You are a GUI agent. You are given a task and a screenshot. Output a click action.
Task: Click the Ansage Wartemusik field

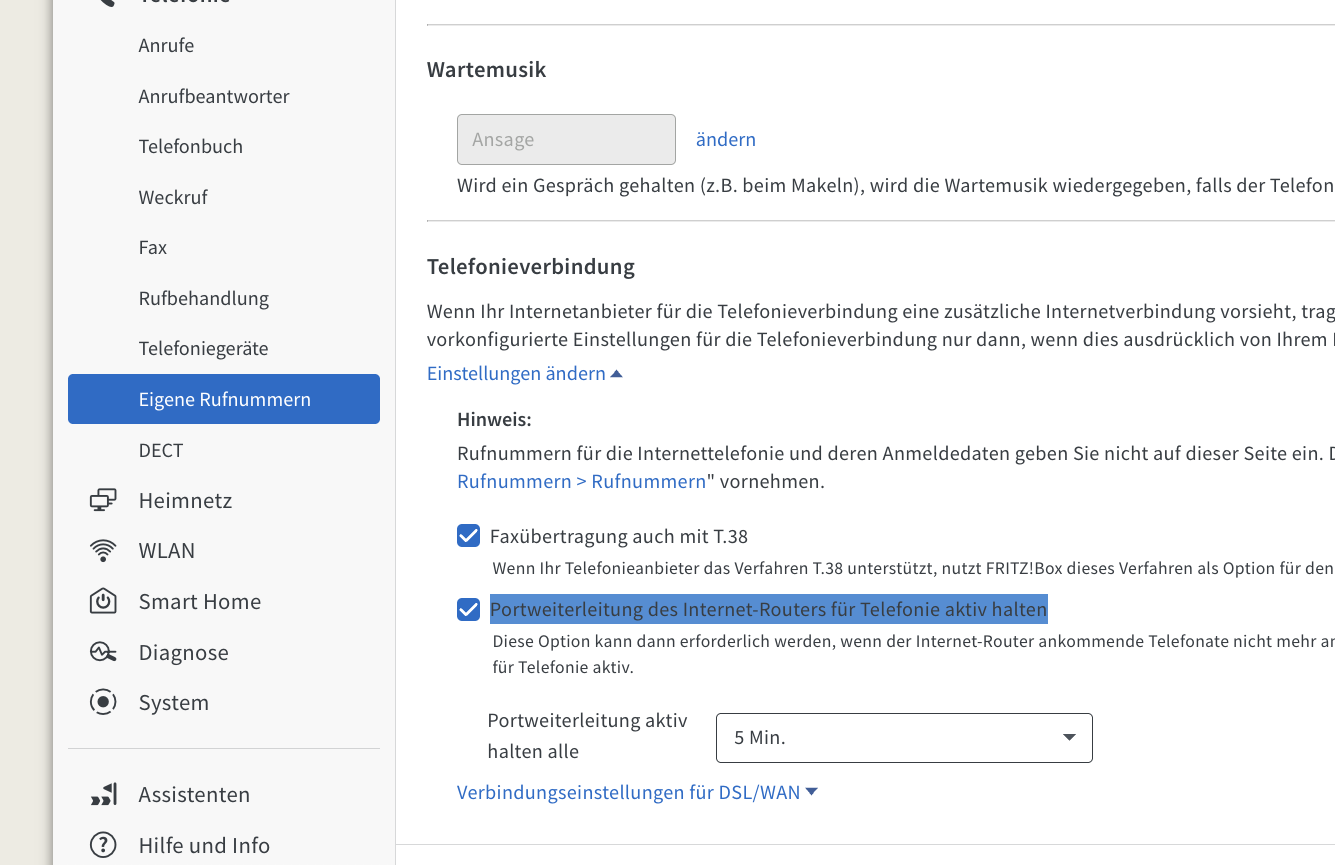pos(566,140)
